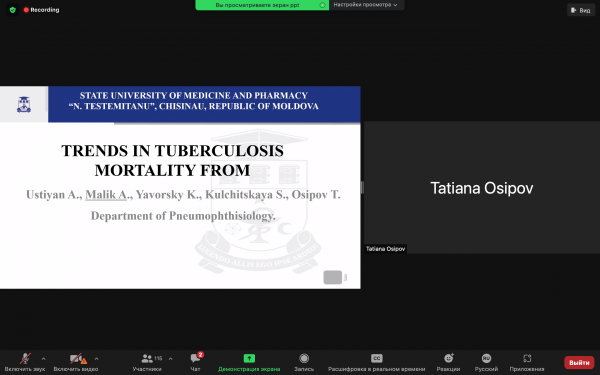Expand video options arrow beside camera
Viewport: 600px width, 375px height.
[x=96, y=359]
